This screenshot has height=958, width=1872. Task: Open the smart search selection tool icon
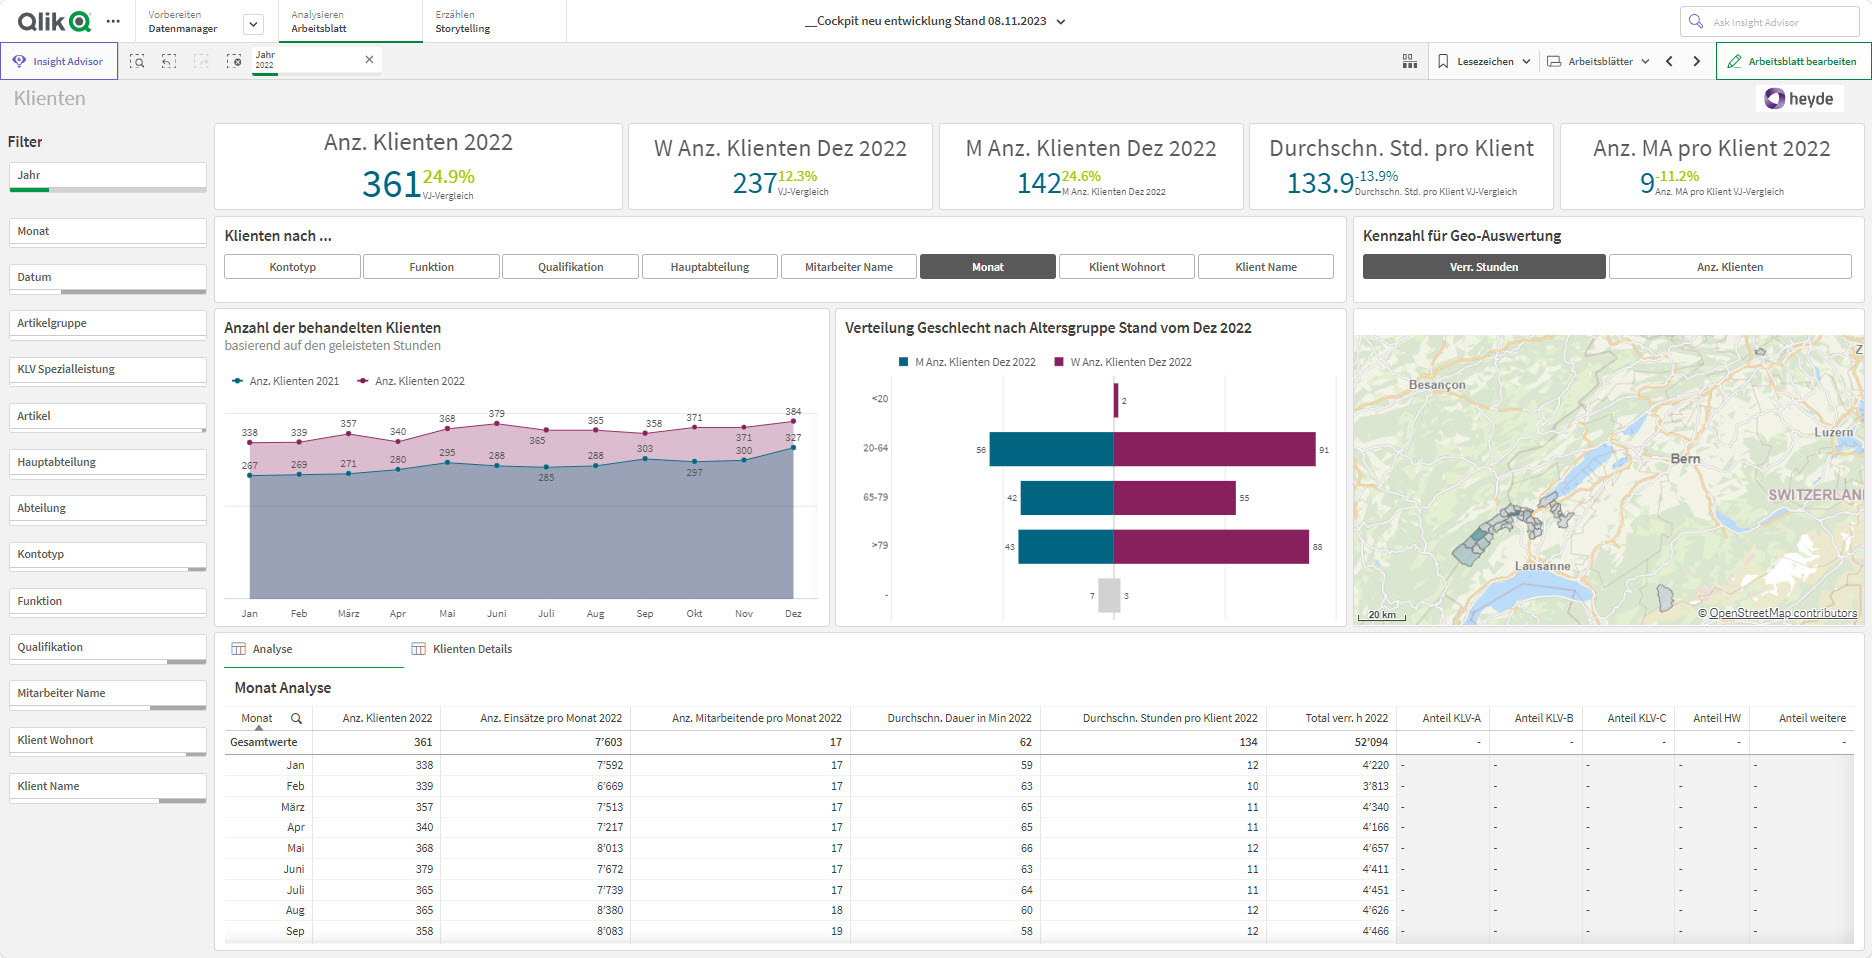tap(138, 62)
